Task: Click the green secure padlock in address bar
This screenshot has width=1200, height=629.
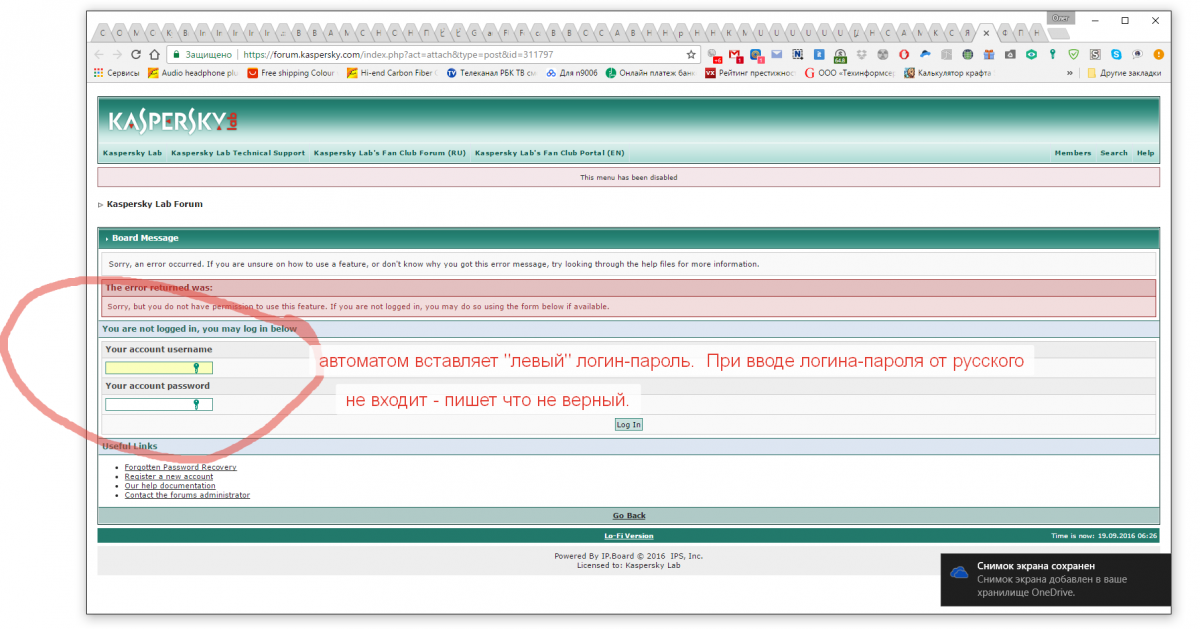Action: [175, 55]
